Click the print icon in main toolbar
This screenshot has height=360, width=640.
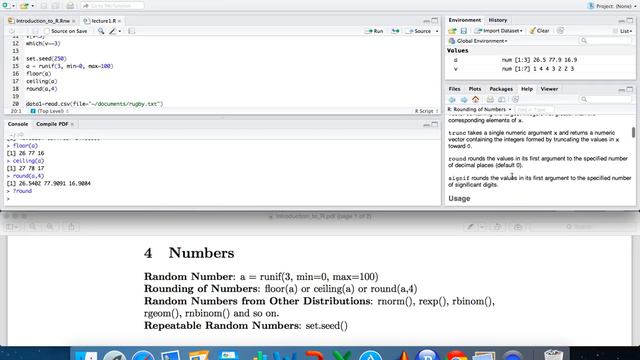[70, 6]
